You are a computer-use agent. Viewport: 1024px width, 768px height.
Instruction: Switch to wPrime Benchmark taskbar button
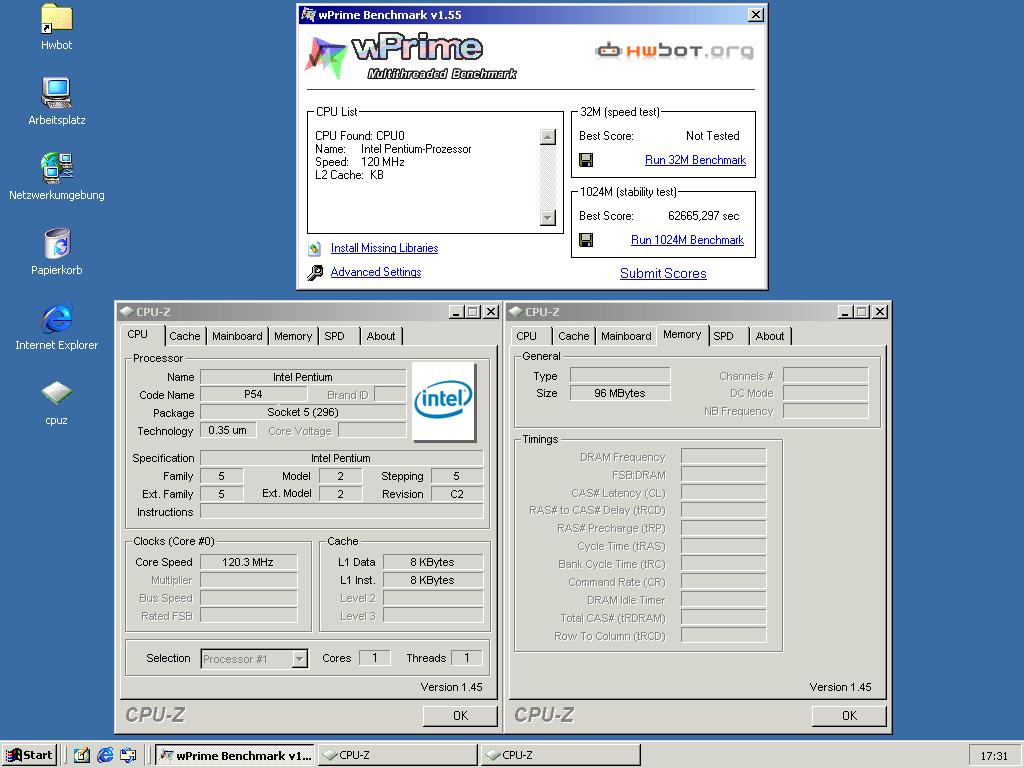pos(234,755)
